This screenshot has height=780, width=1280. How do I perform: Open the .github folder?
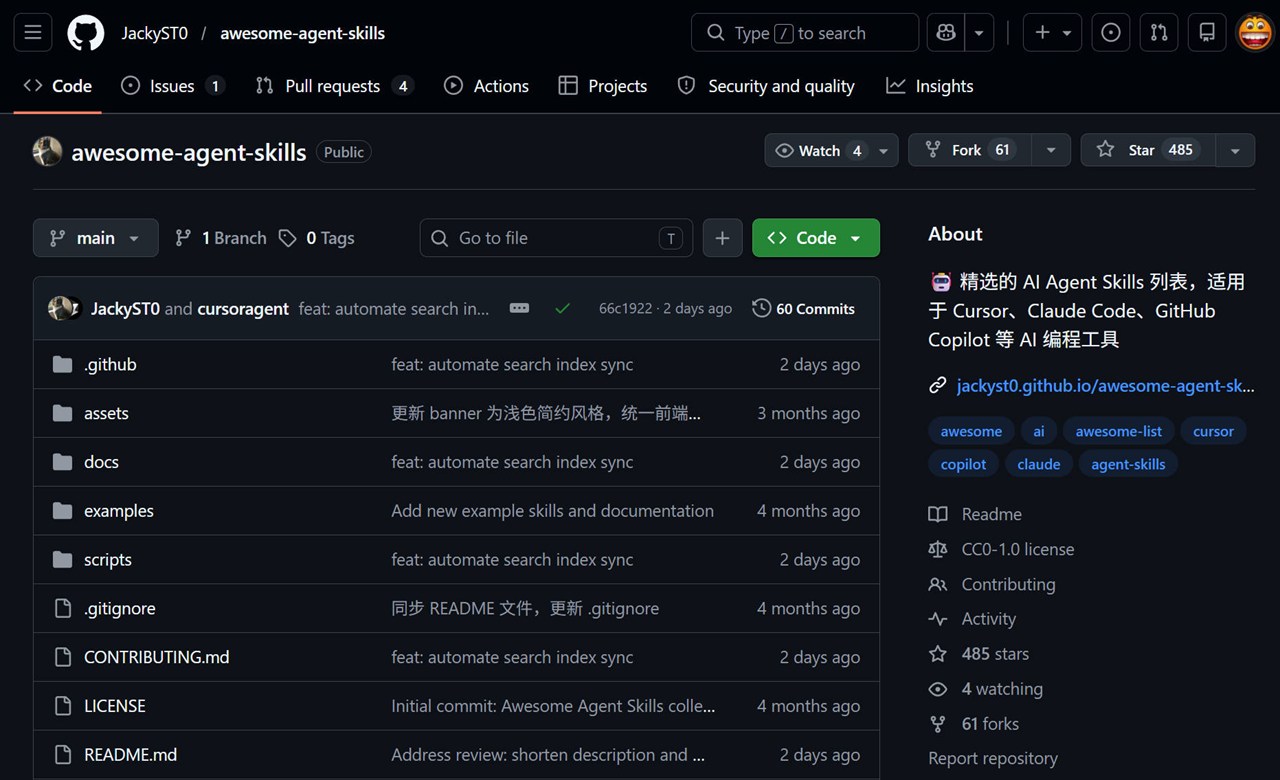click(110, 365)
